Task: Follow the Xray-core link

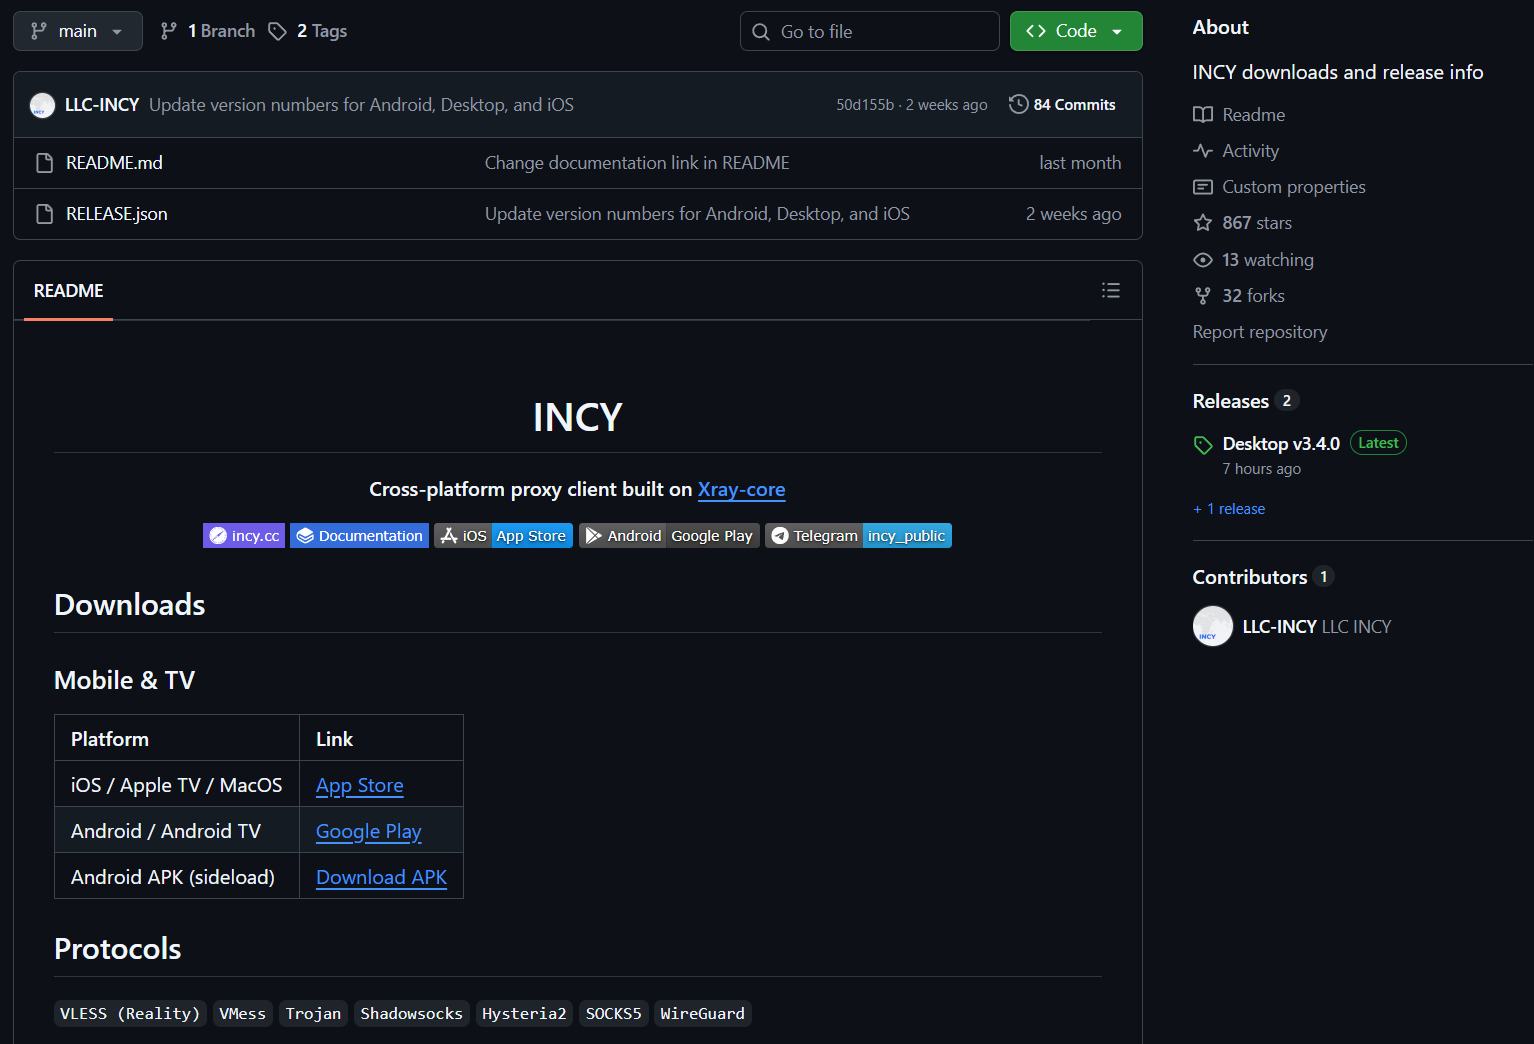Action: tap(741, 489)
